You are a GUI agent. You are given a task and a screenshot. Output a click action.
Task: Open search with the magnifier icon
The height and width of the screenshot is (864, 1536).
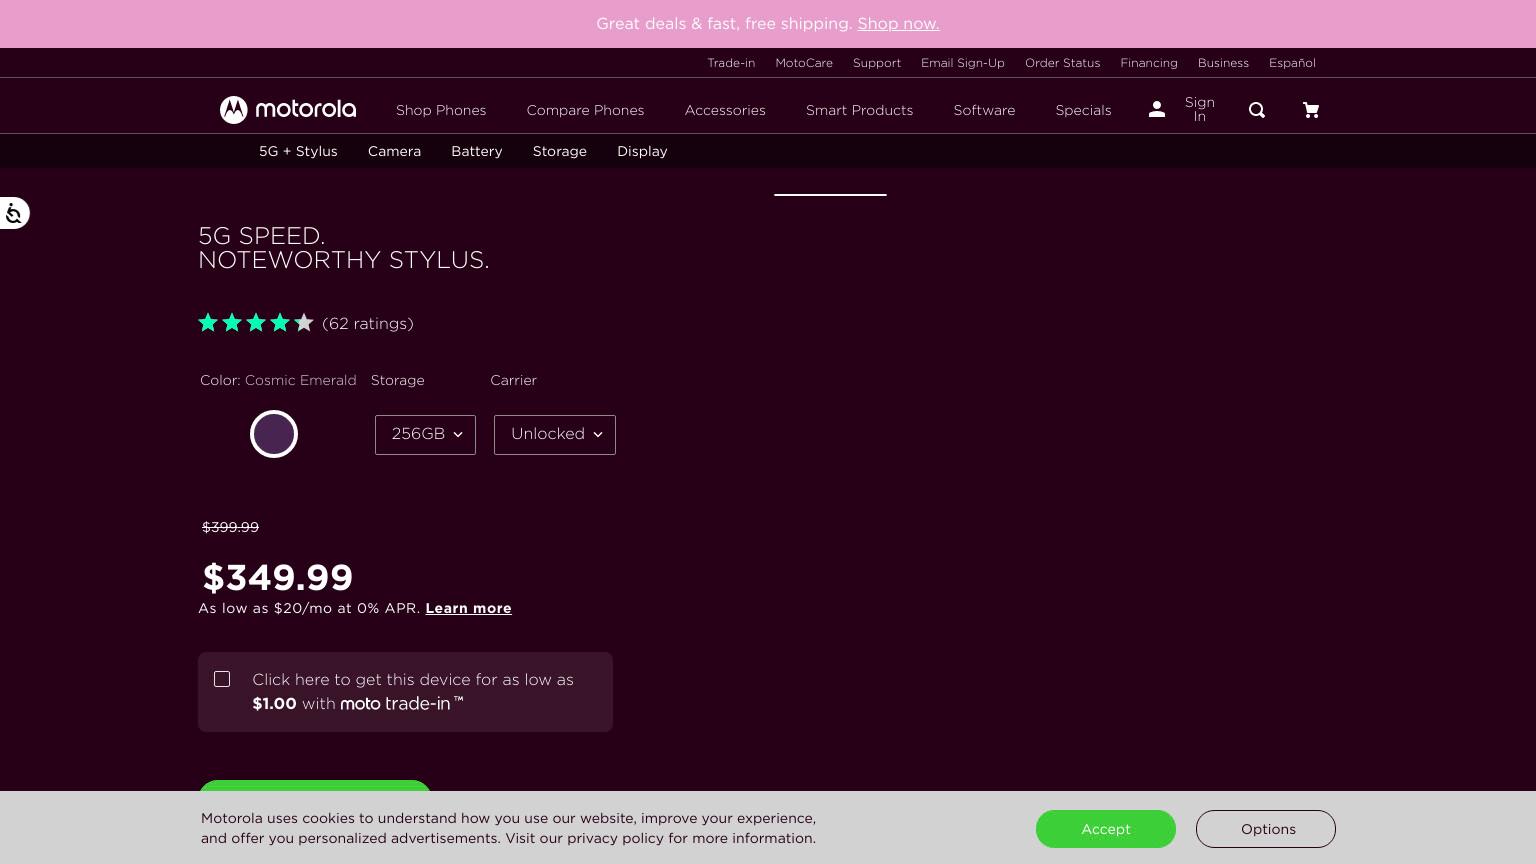(1257, 110)
